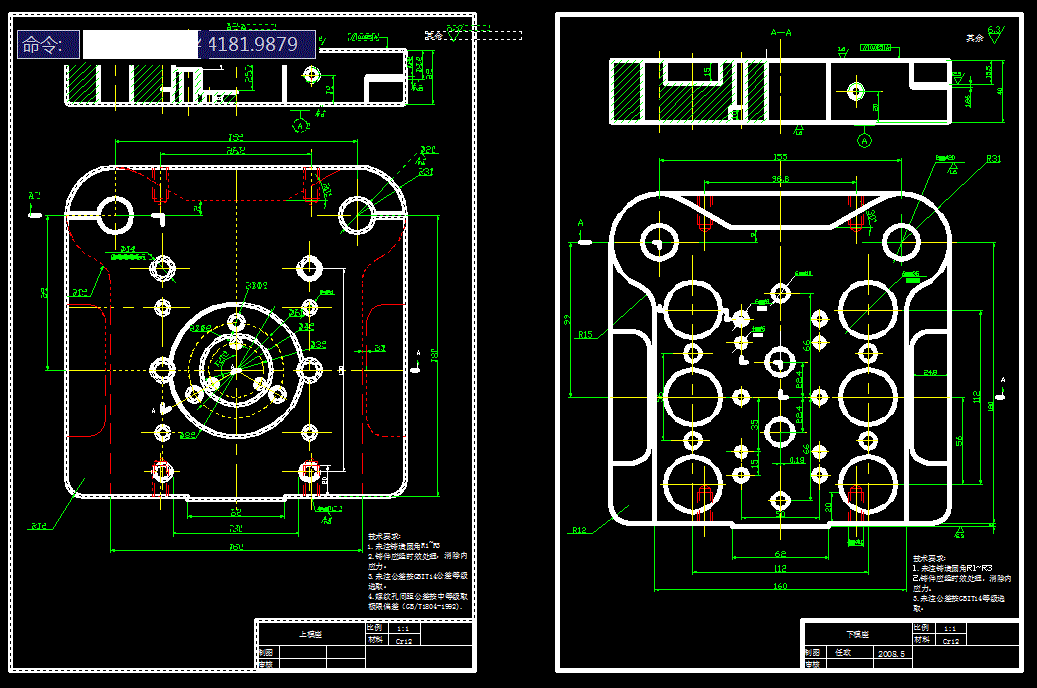The width and height of the screenshot is (1037, 688).
Task: Select Cr12 material cell in right title block
Action: (951, 641)
